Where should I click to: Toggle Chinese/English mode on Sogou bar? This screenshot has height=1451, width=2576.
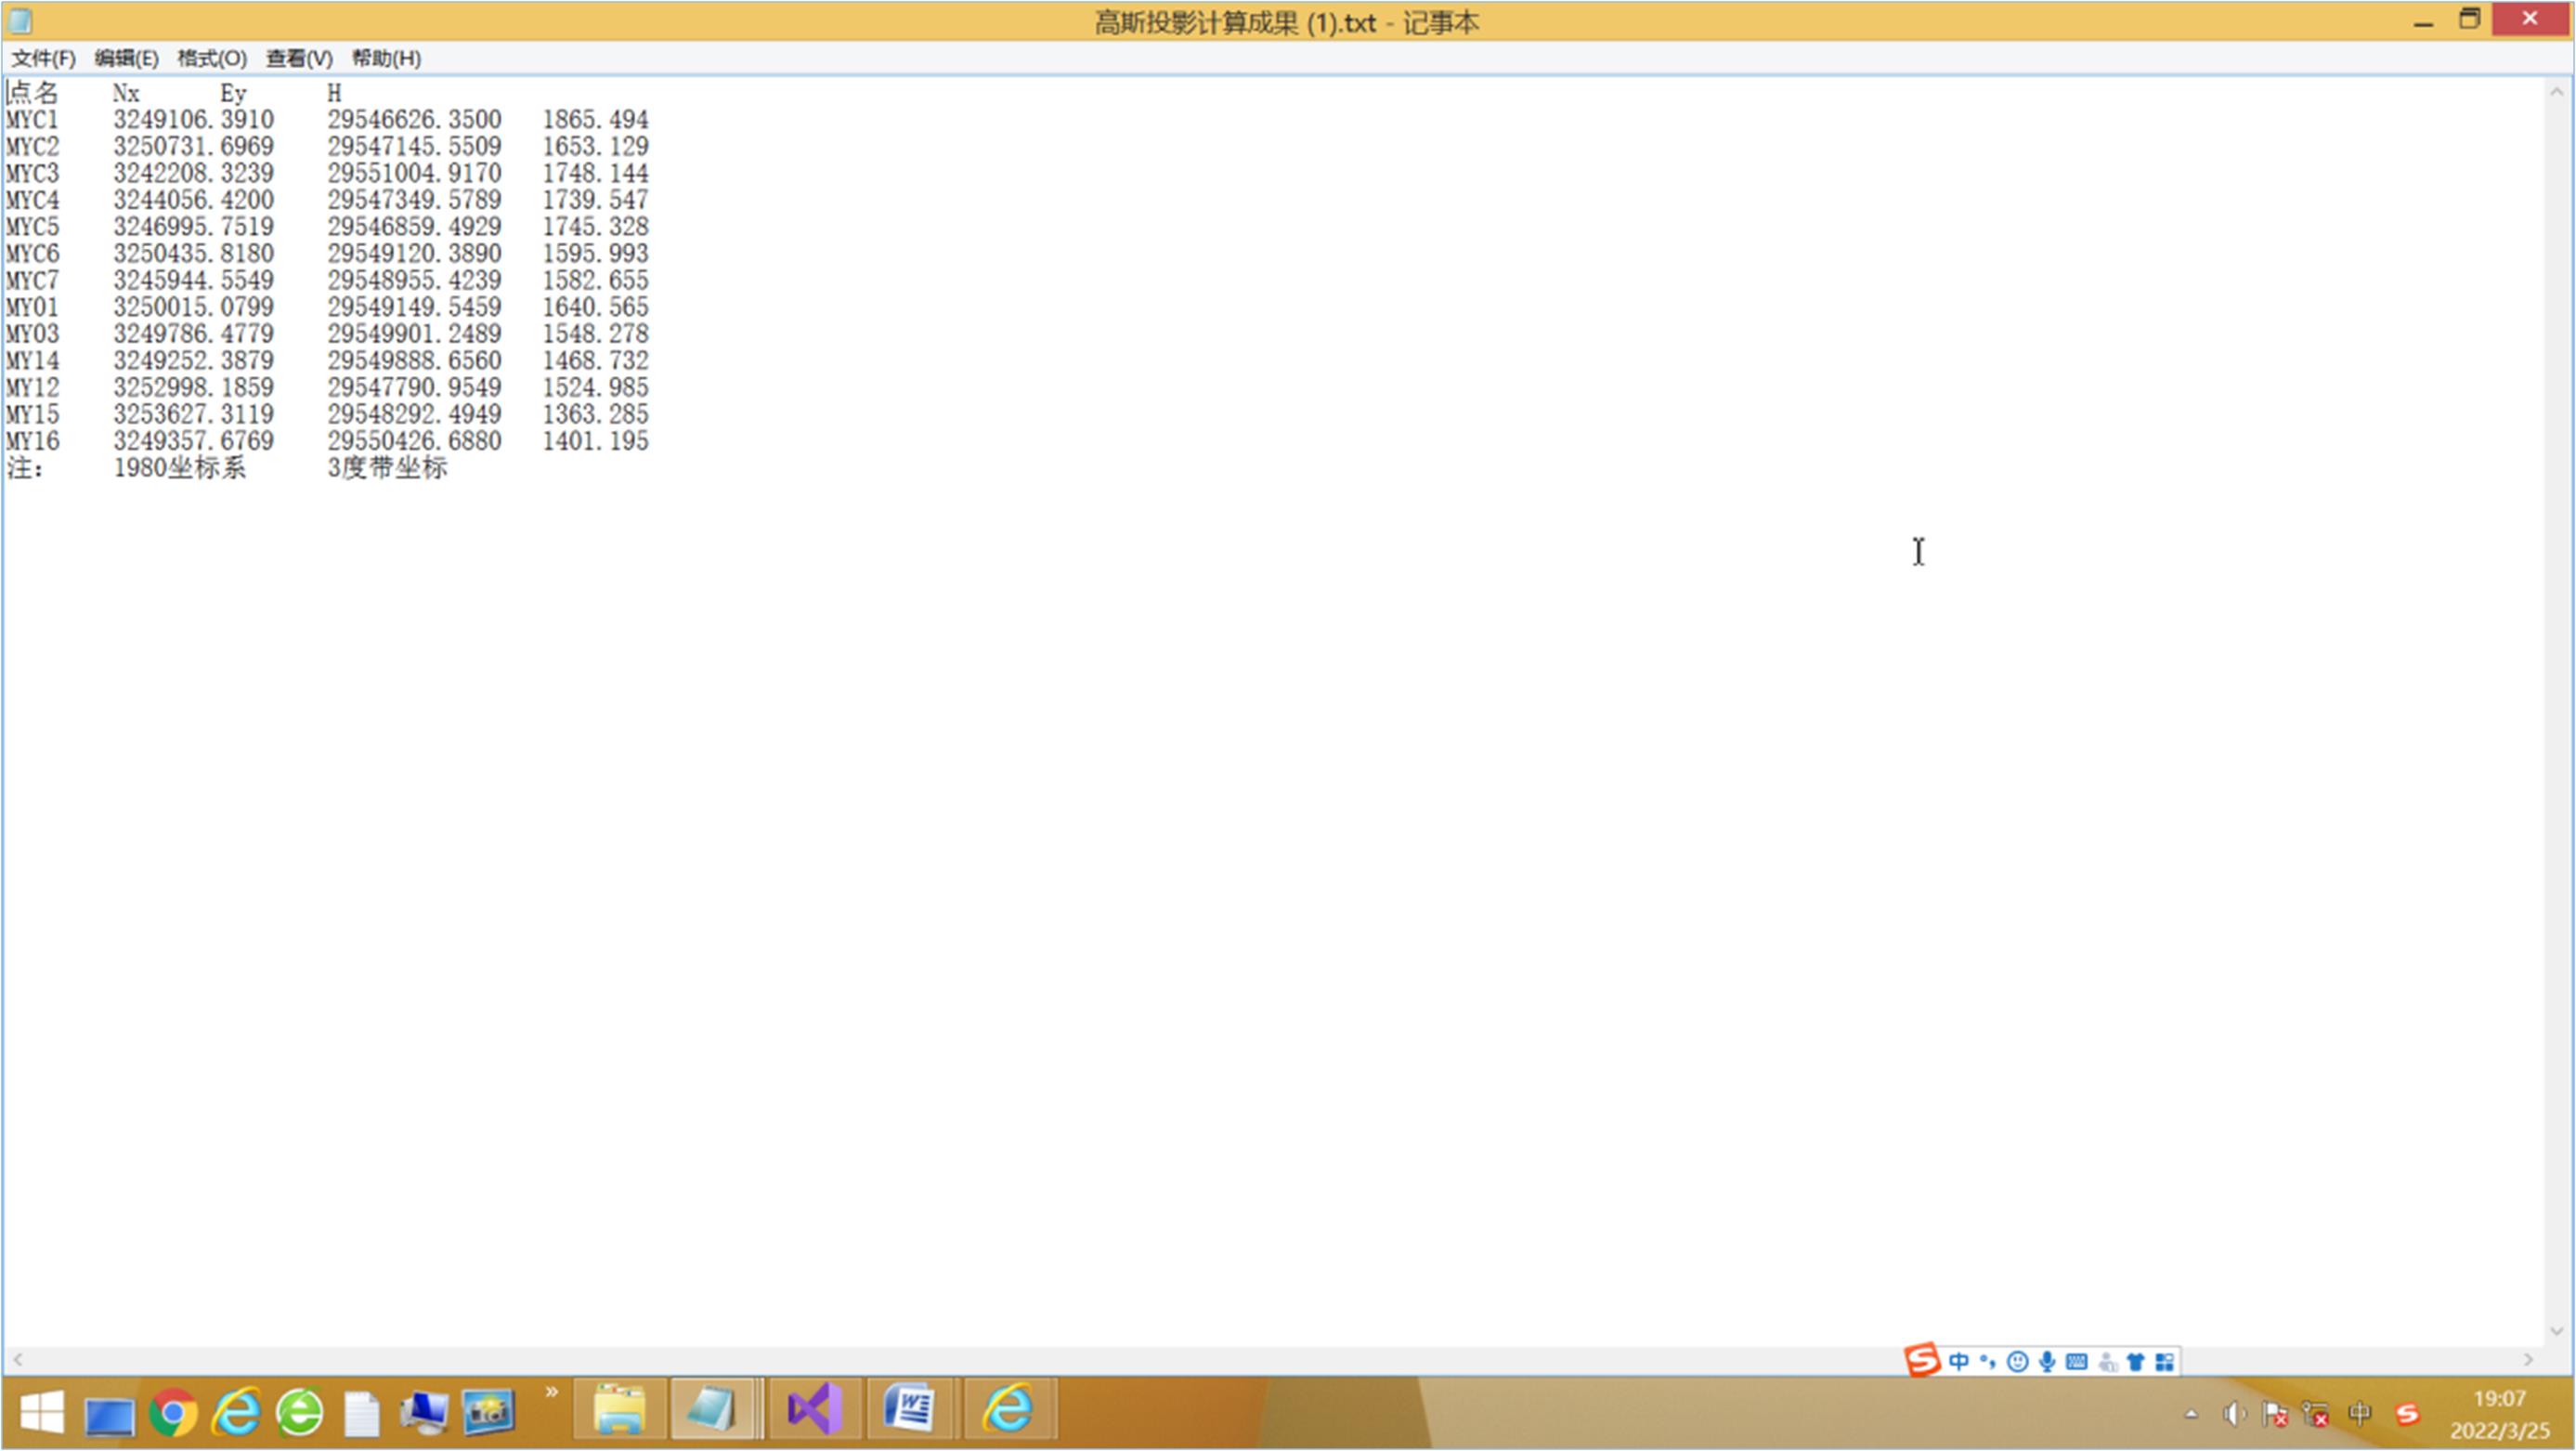click(x=1958, y=1362)
